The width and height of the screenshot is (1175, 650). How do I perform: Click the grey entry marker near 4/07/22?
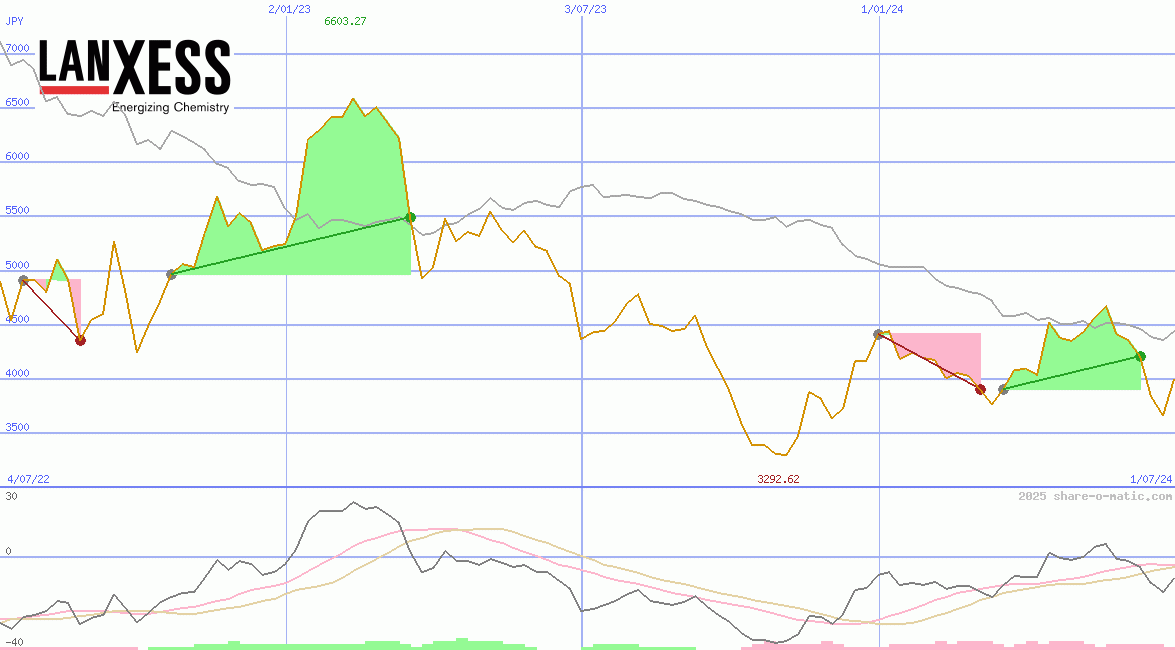point(23,280)
